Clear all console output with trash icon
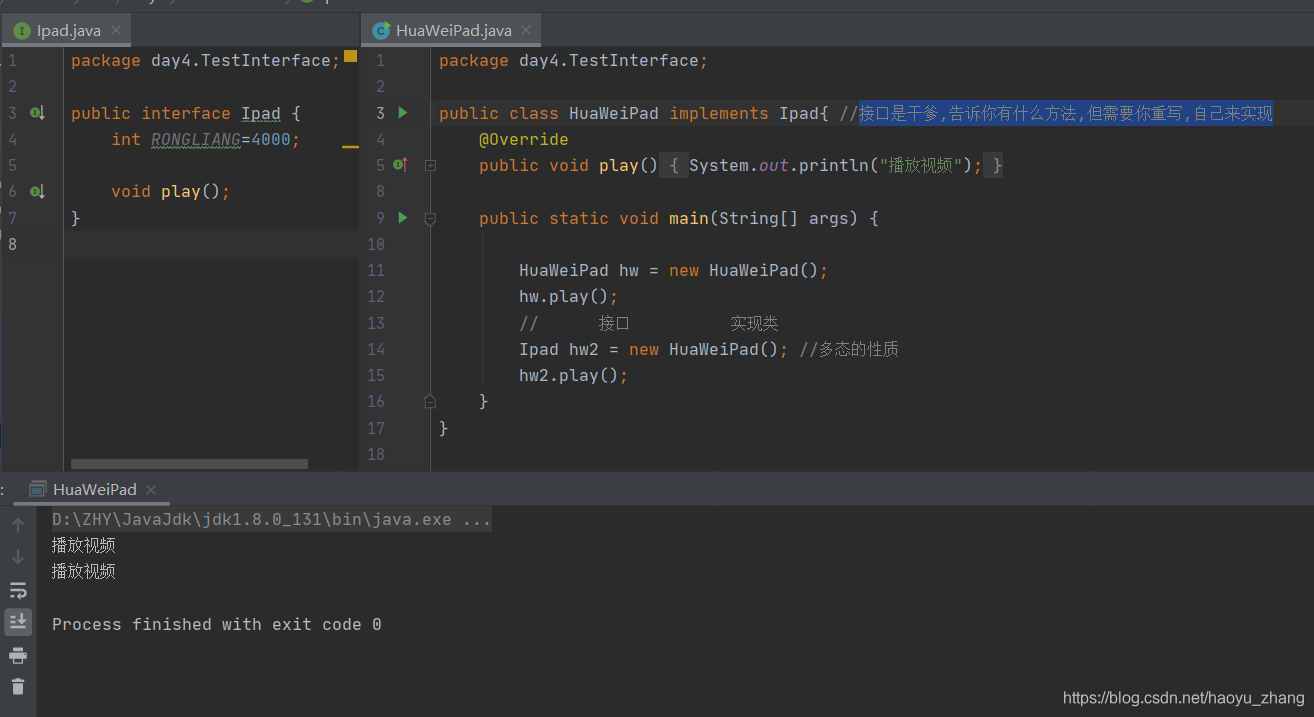 [x=18, y=686]
